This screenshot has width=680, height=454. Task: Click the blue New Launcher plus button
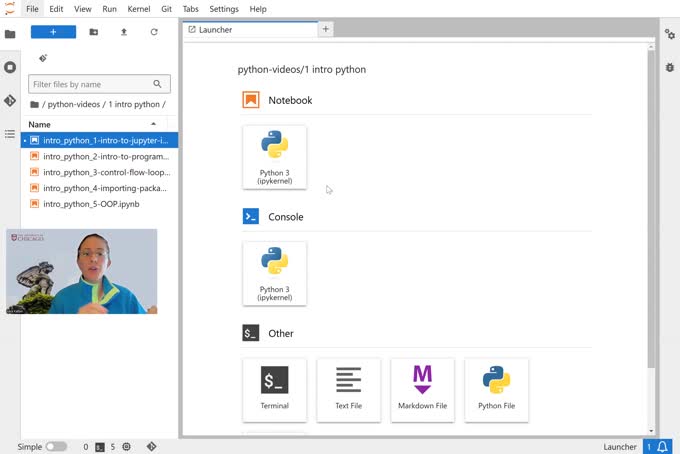click(x=53, y=32)
